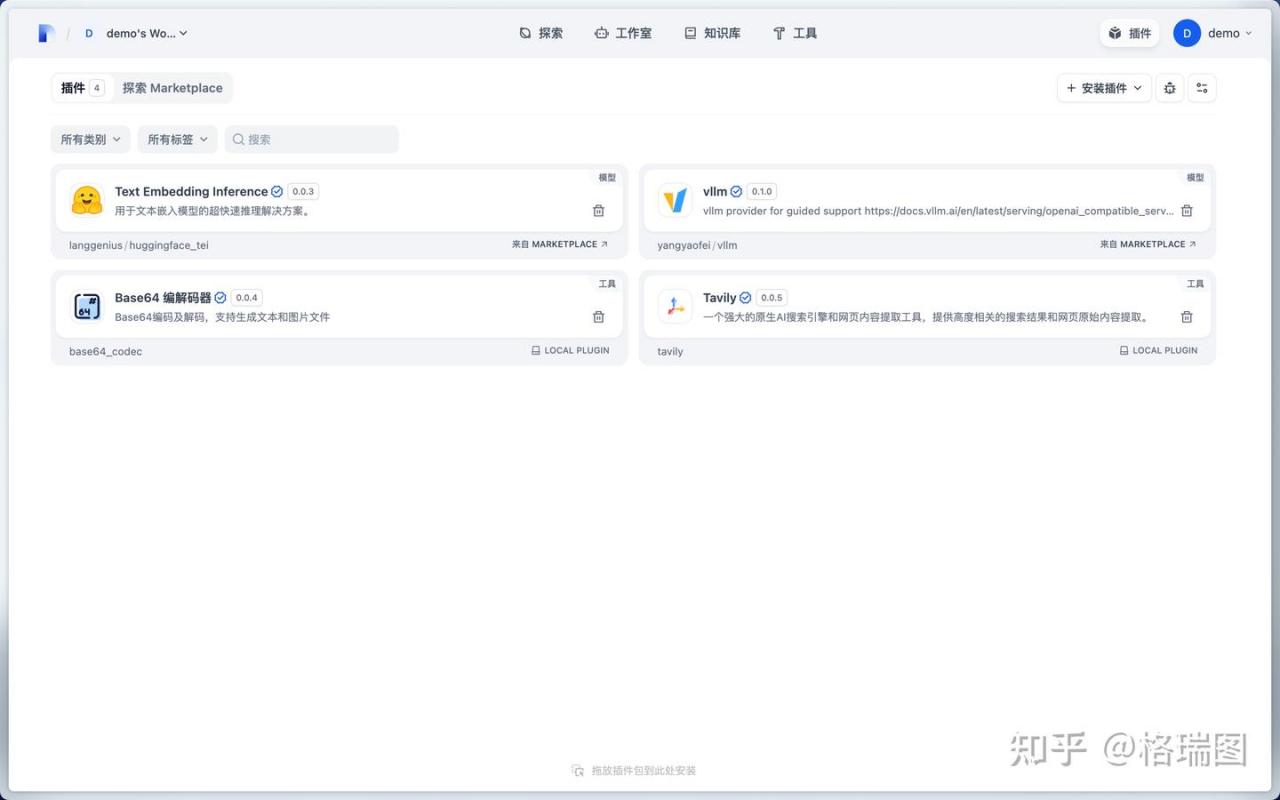The width and height of the screenshot is (1280, 800).
Task: Delete the Tavily plugin with trash icon
Action: tap(1186, 317)
